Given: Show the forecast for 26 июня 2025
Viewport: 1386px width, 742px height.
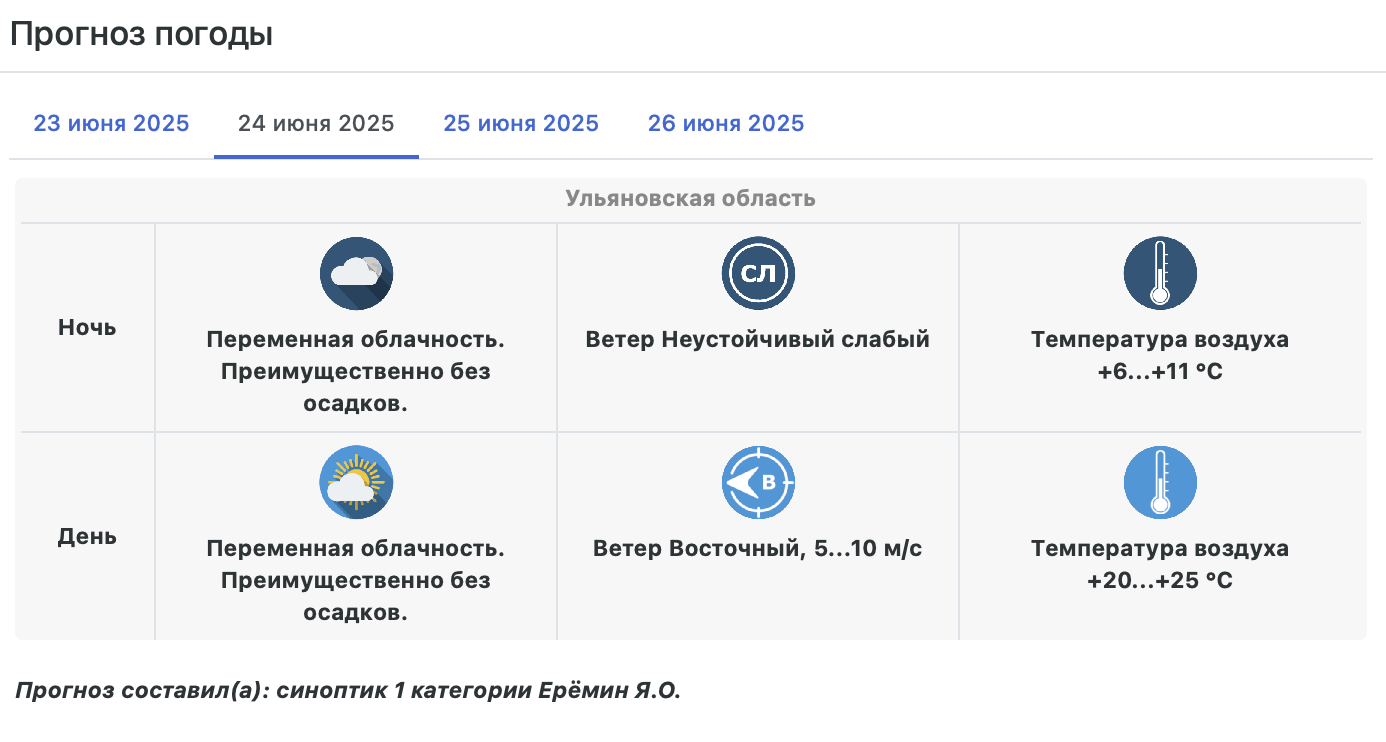Looking at the screenshot, I should pyautogui.click(x=726, y=124).
